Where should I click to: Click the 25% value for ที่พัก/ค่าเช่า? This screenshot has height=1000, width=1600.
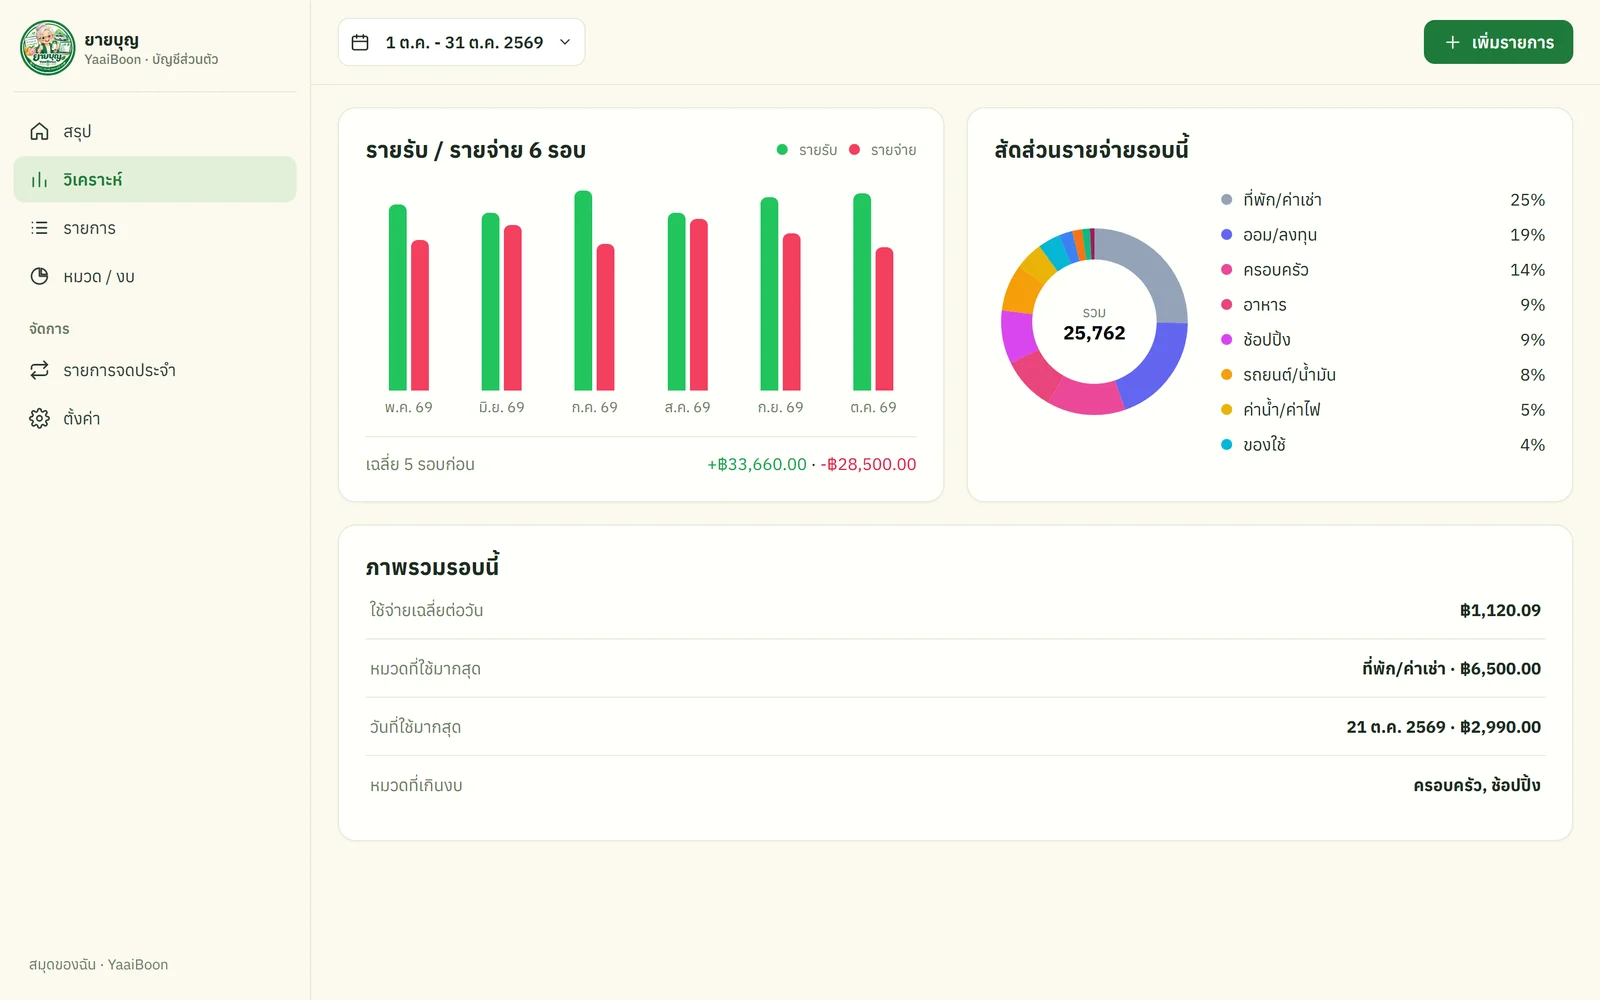tap(1527, 200)
